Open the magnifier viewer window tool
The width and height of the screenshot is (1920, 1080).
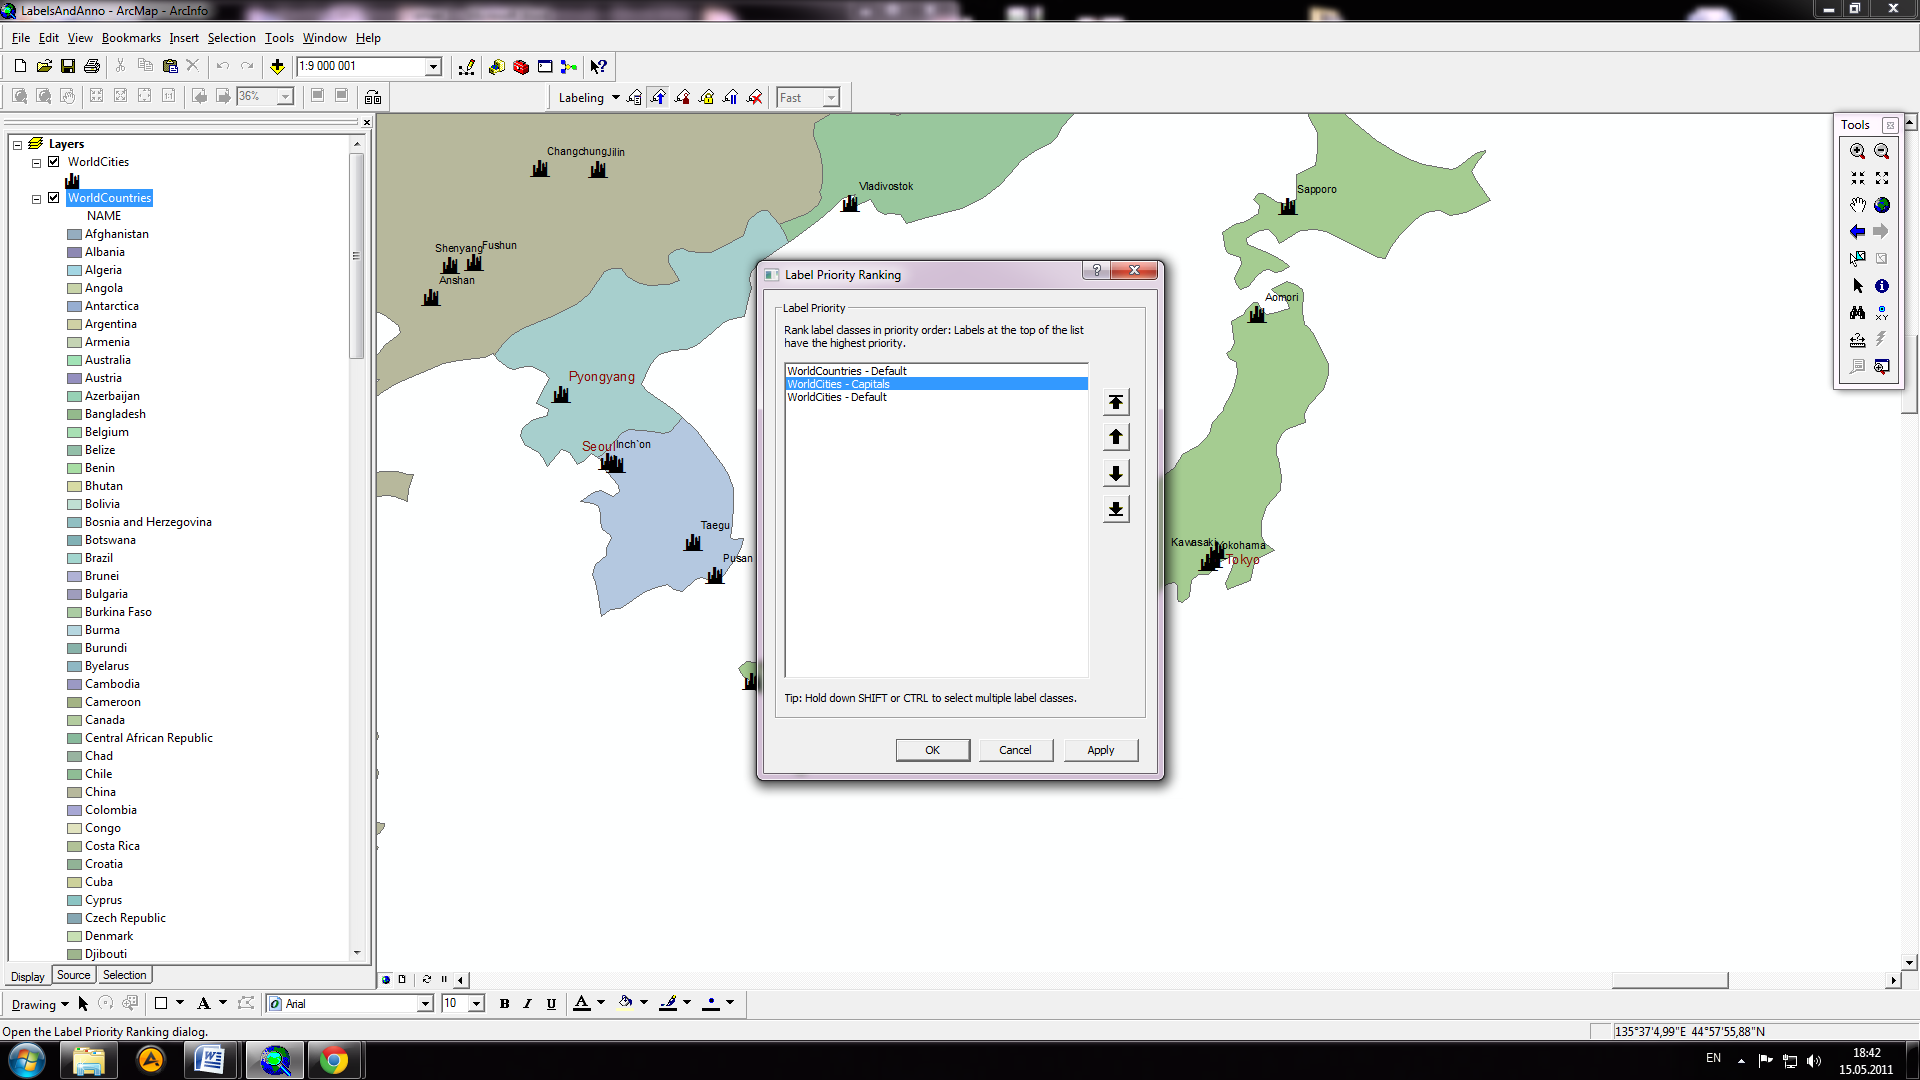pos(1881,367)
